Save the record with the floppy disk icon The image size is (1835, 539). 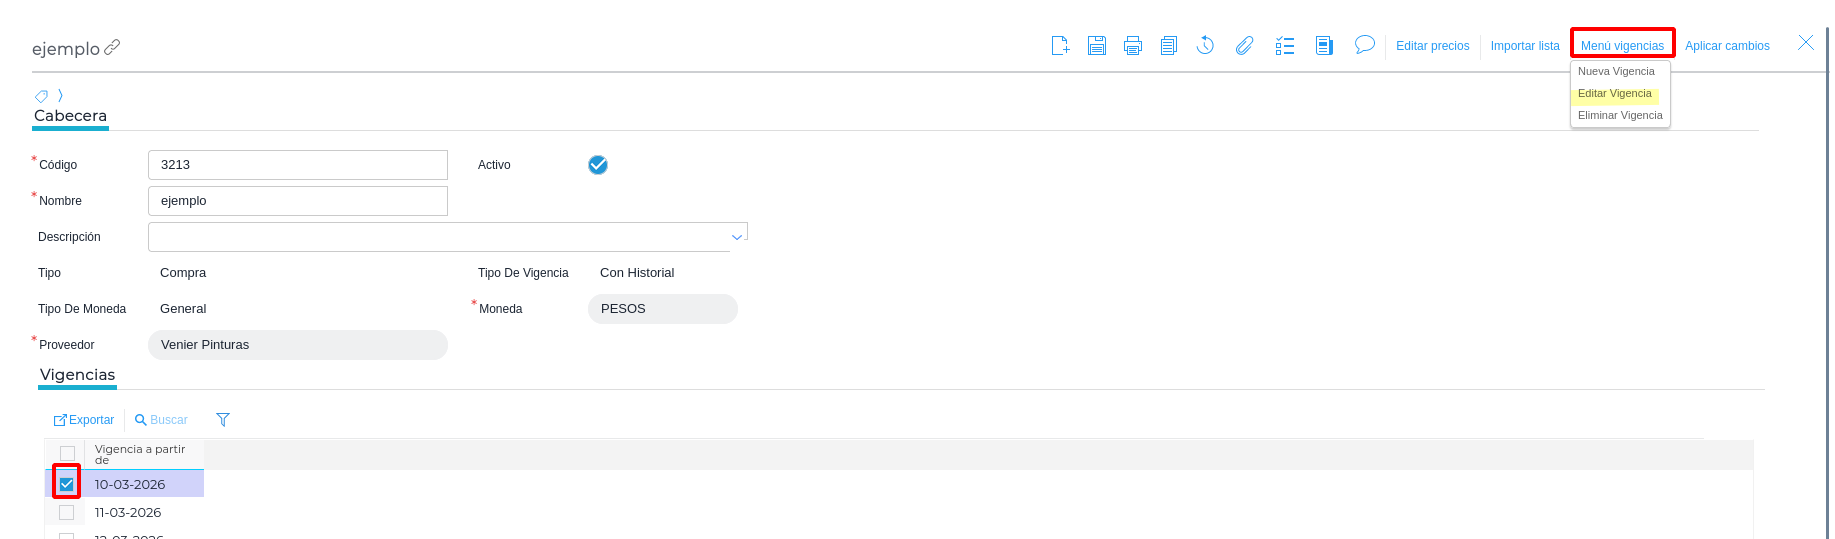pos(1097,46)
